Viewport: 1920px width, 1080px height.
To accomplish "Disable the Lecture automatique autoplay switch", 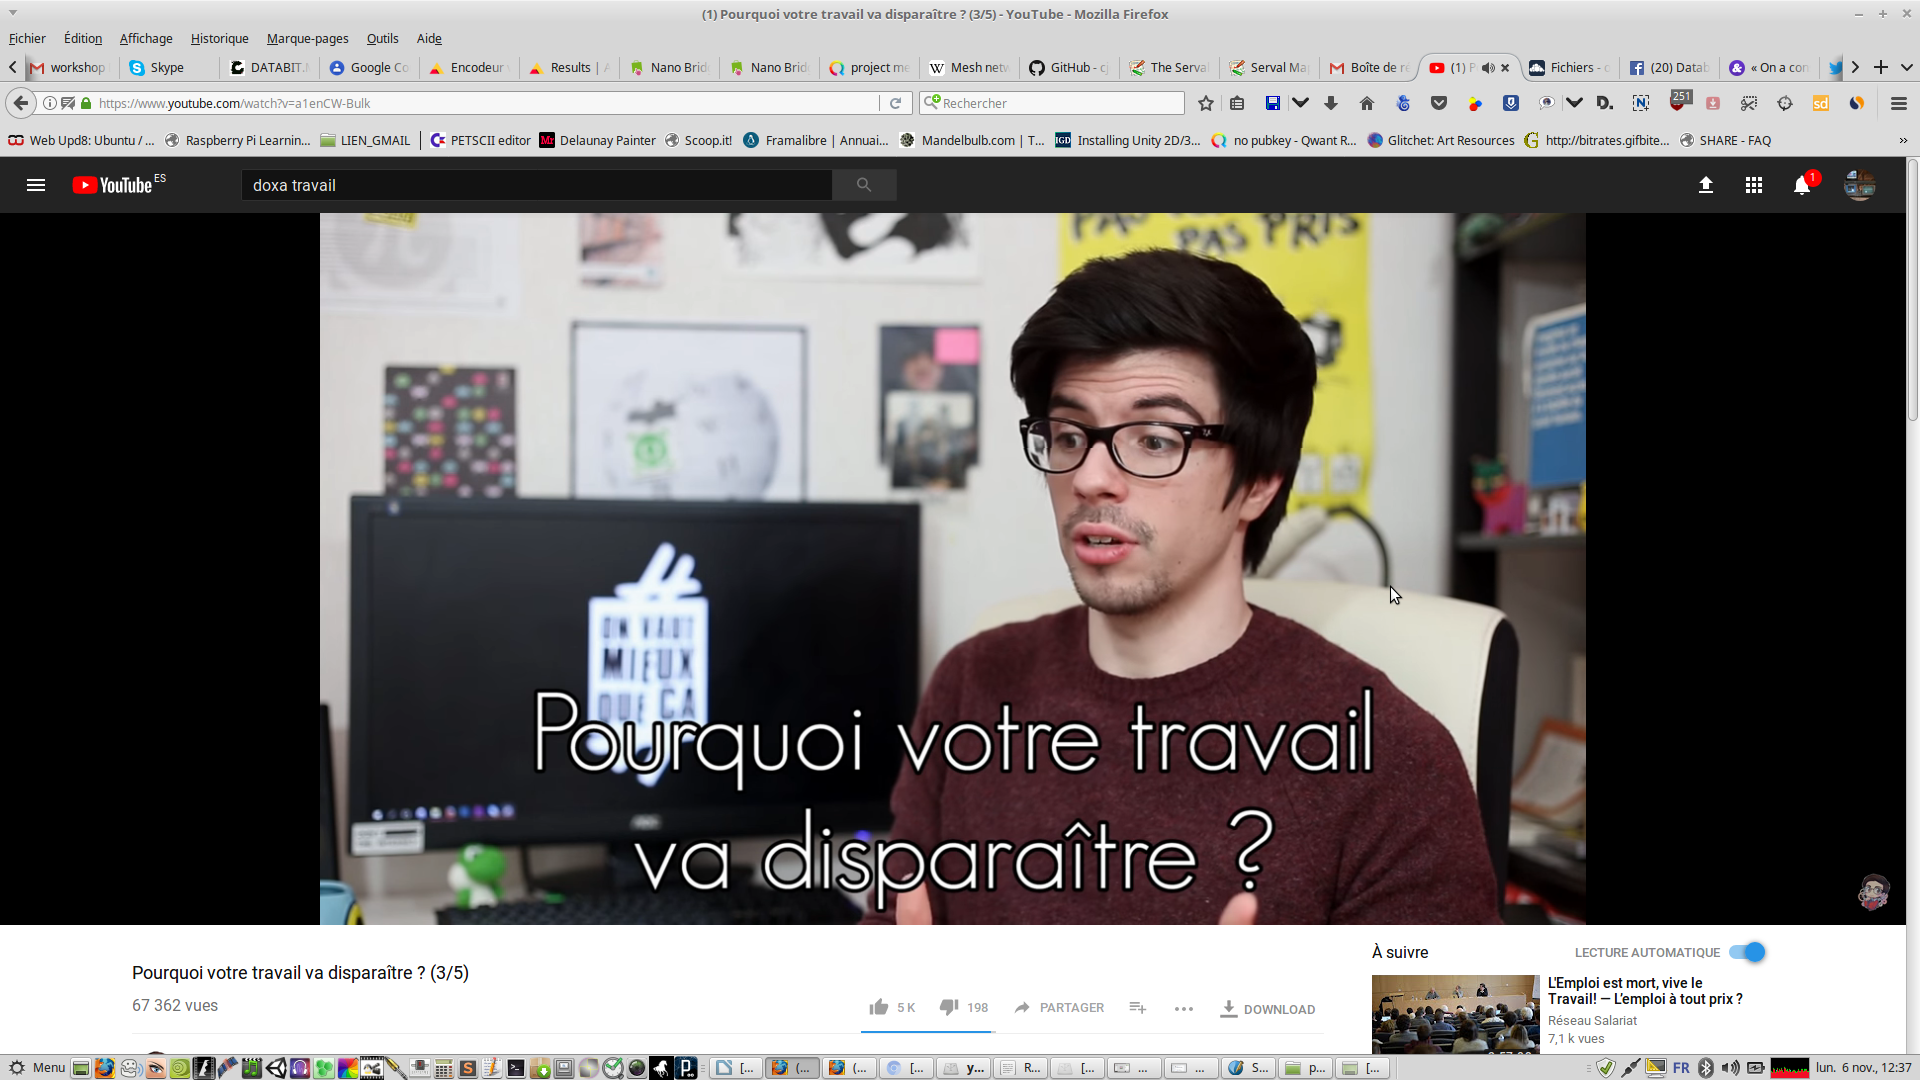I will pos(1748,952).
